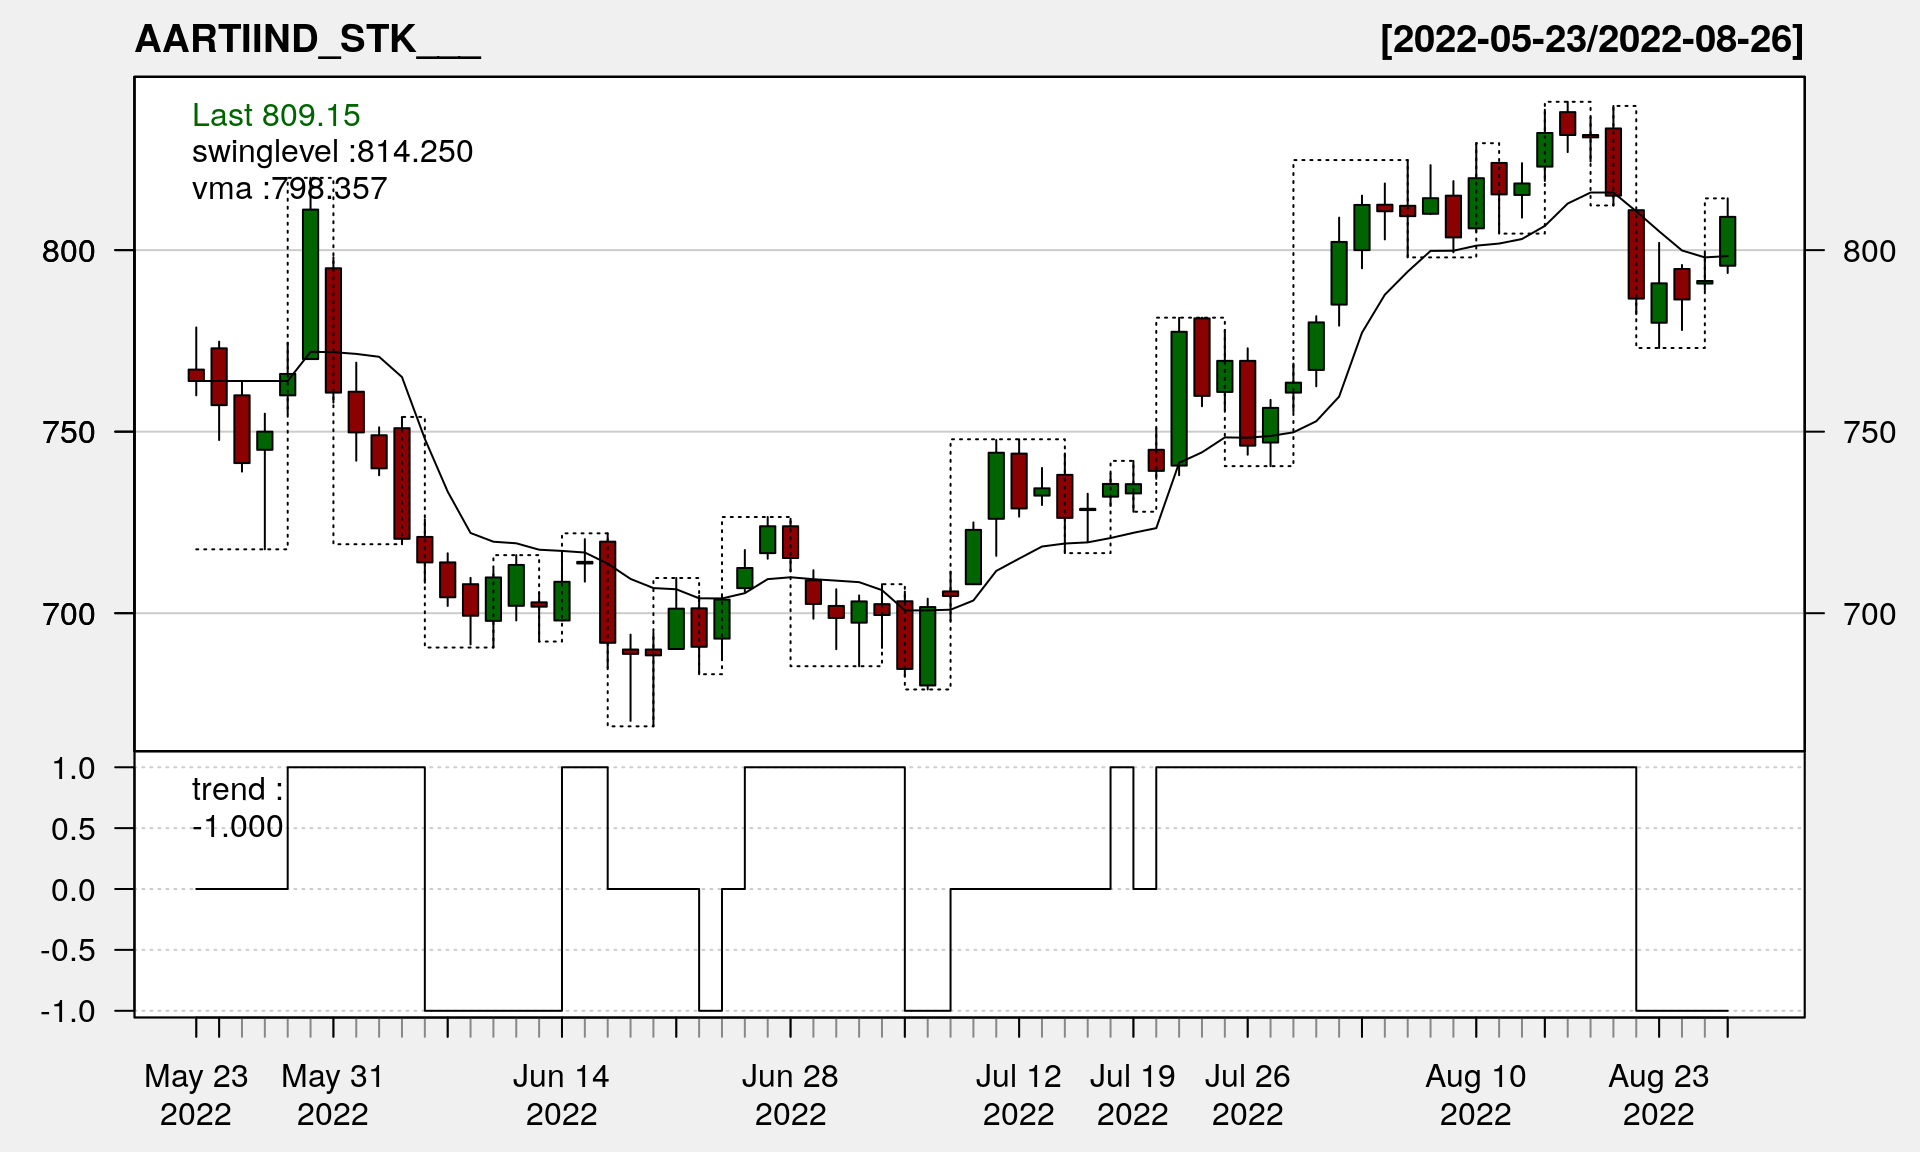Click the left 800 price axis label
Image resolution: width=1920 pixels, height=1152 pixels.
pyautogui.click(x=68, y=251)
